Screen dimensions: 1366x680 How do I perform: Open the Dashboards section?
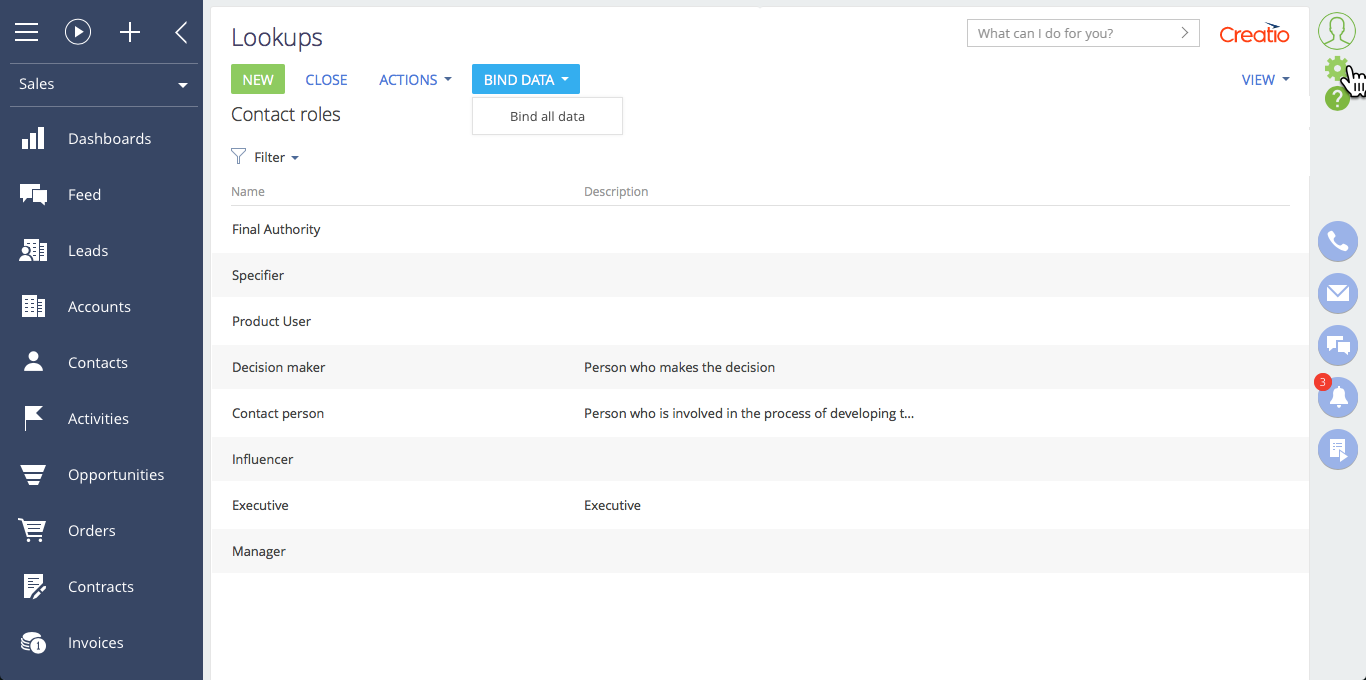[x=109, y=138]
